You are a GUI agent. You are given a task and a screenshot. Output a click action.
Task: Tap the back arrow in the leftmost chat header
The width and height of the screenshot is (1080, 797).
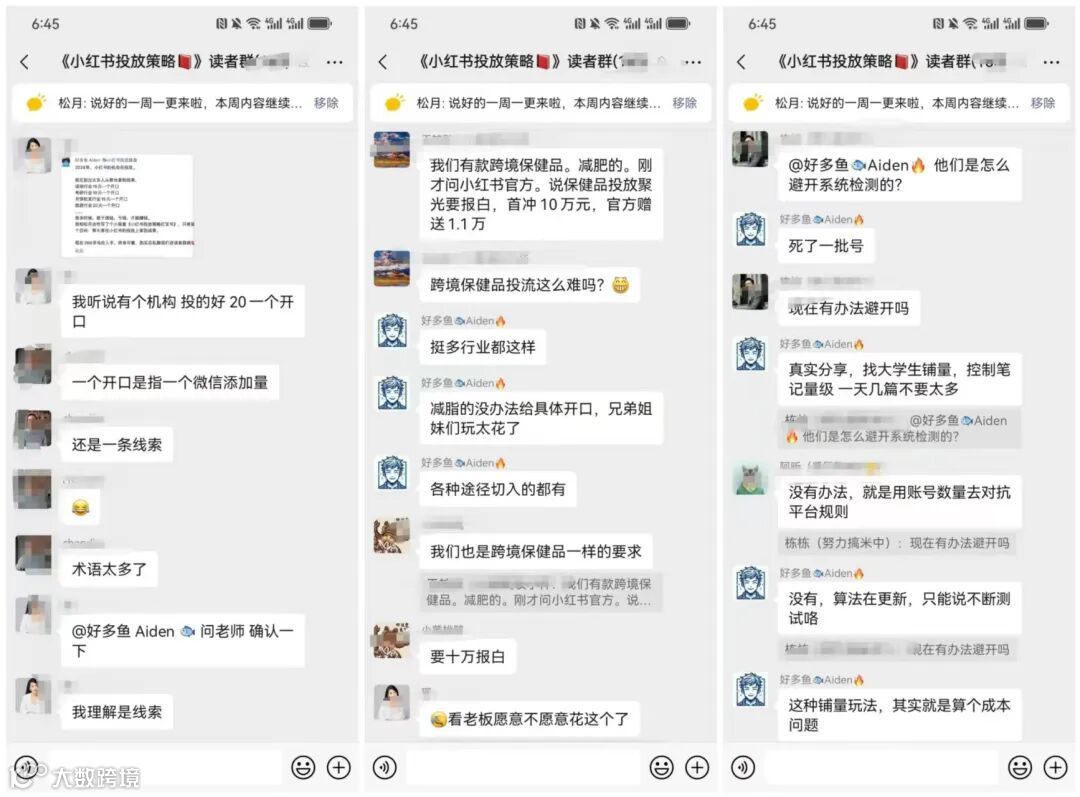[x=25, y=62]
